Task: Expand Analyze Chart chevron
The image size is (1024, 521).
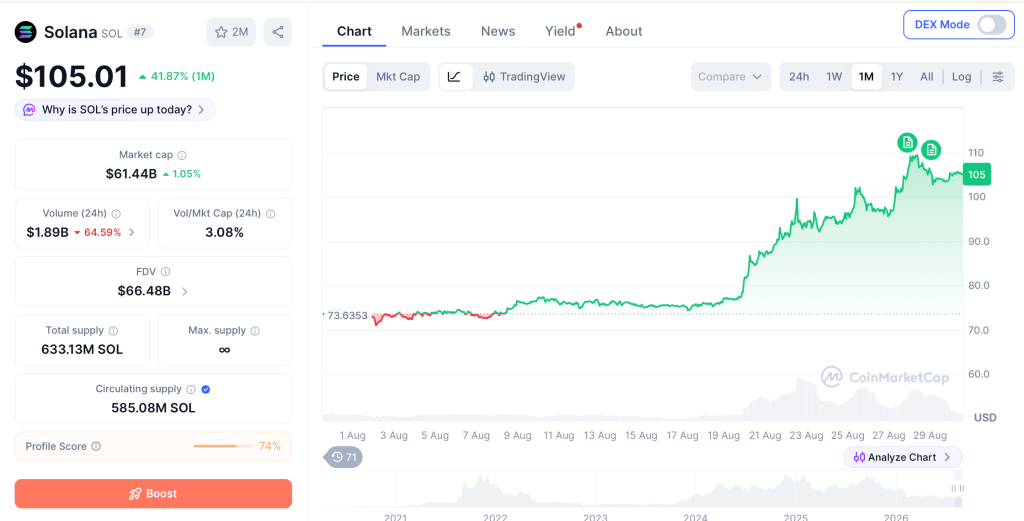Action: pos(947,457)
